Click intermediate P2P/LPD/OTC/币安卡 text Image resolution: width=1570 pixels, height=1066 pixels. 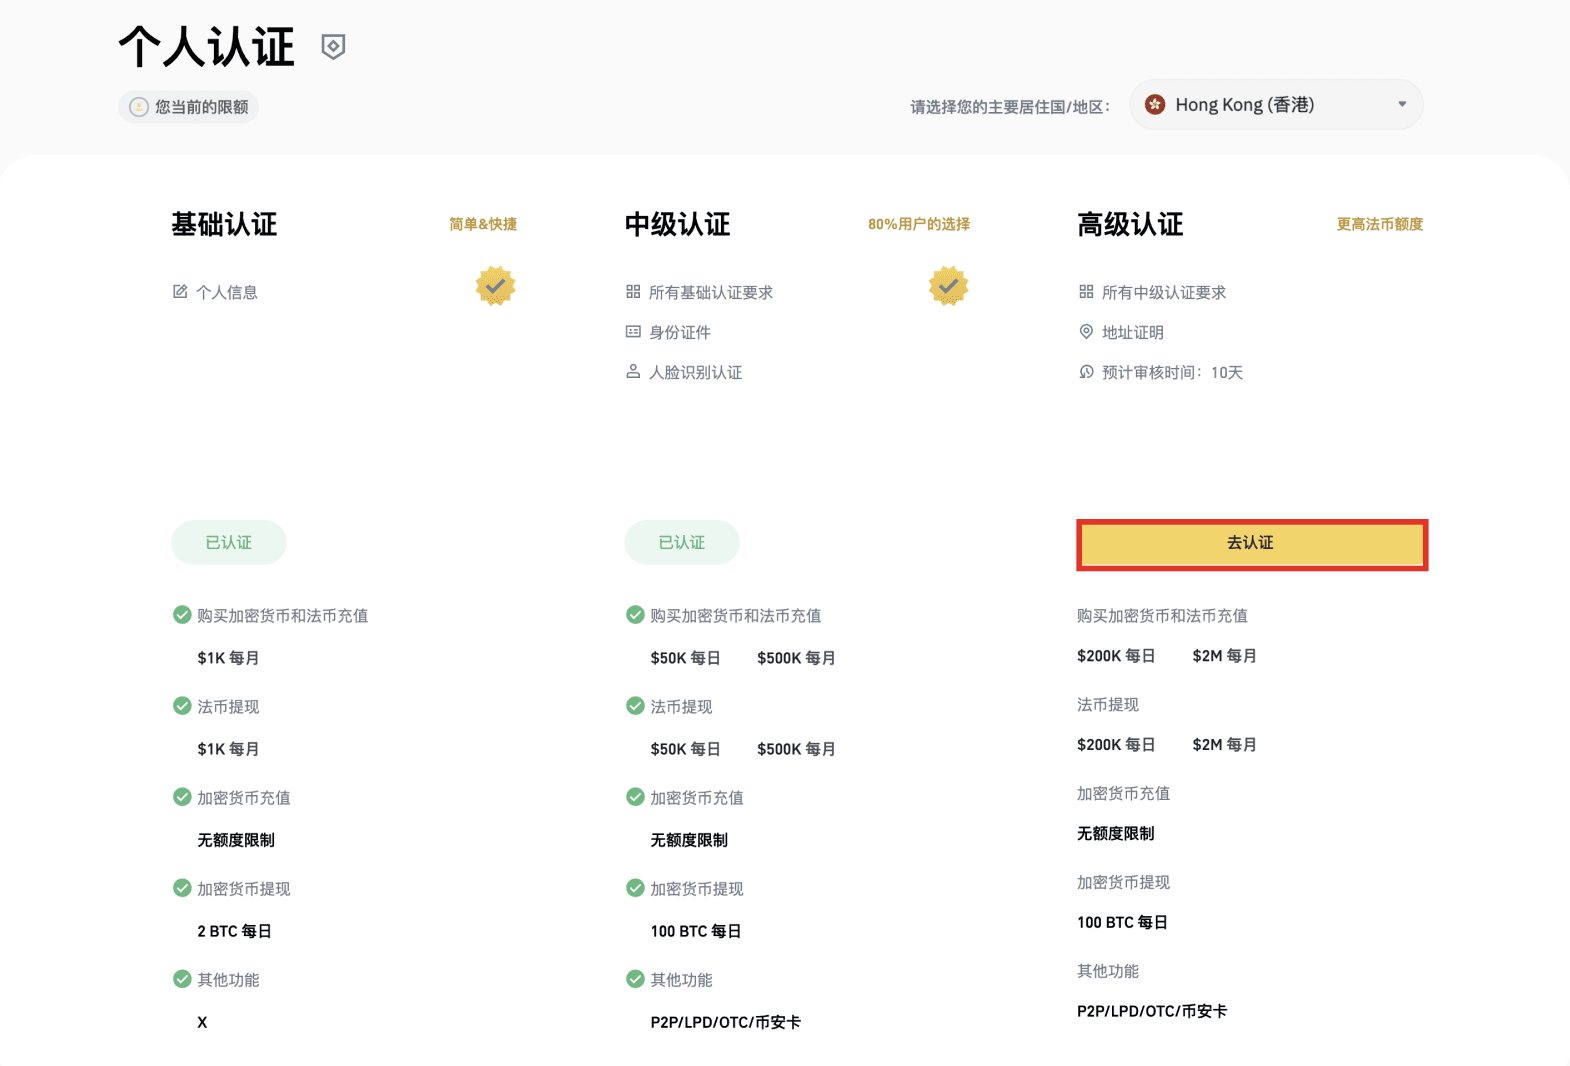pos(725,1022)
